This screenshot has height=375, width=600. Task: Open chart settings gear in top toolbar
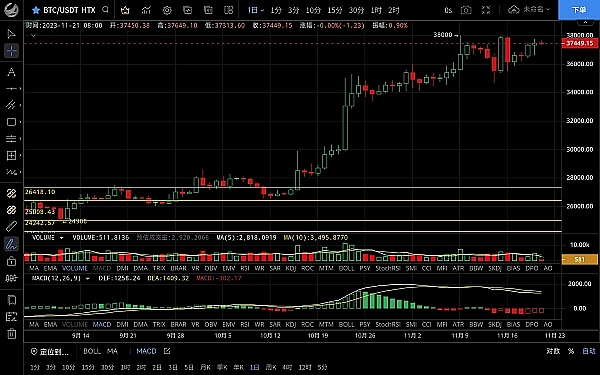167,10
